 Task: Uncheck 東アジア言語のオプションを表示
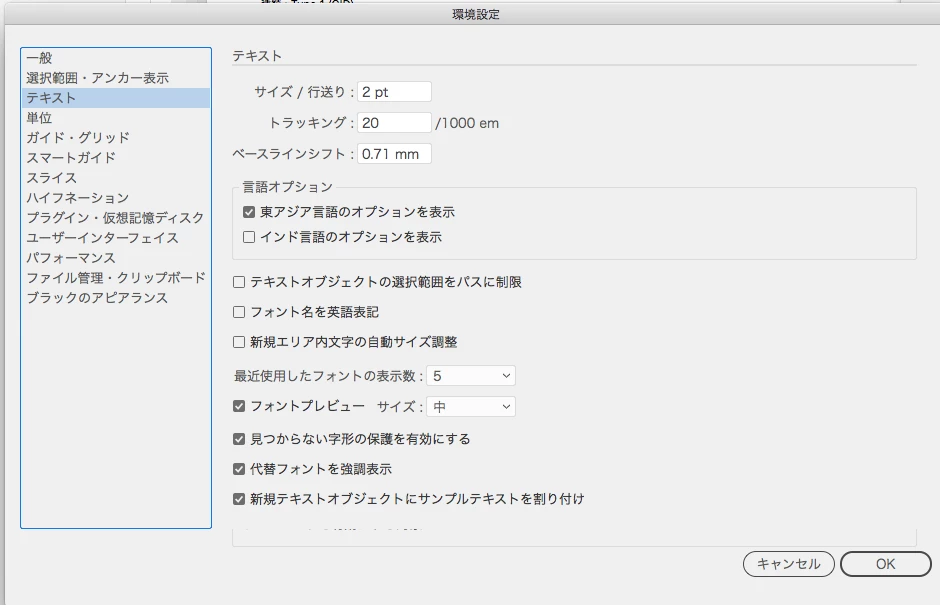click(249, 212)
